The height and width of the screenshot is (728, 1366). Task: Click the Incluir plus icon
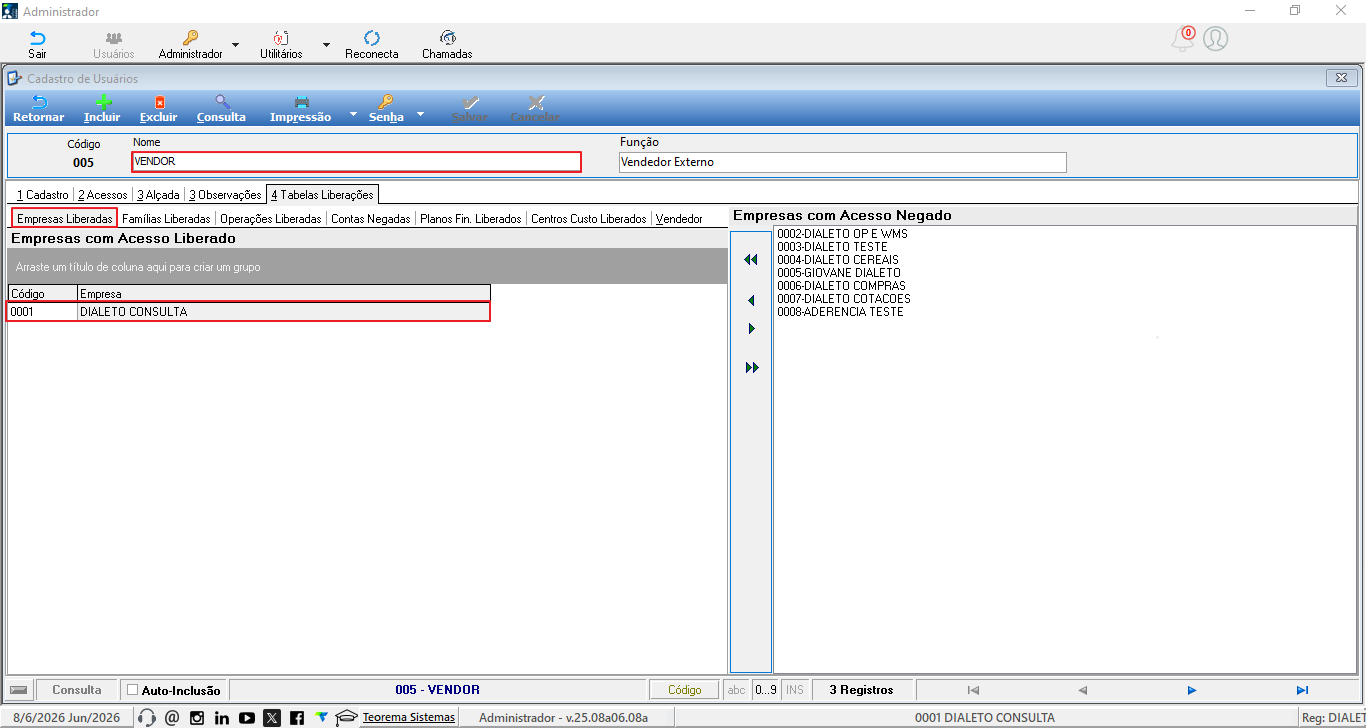click(102, 102)
